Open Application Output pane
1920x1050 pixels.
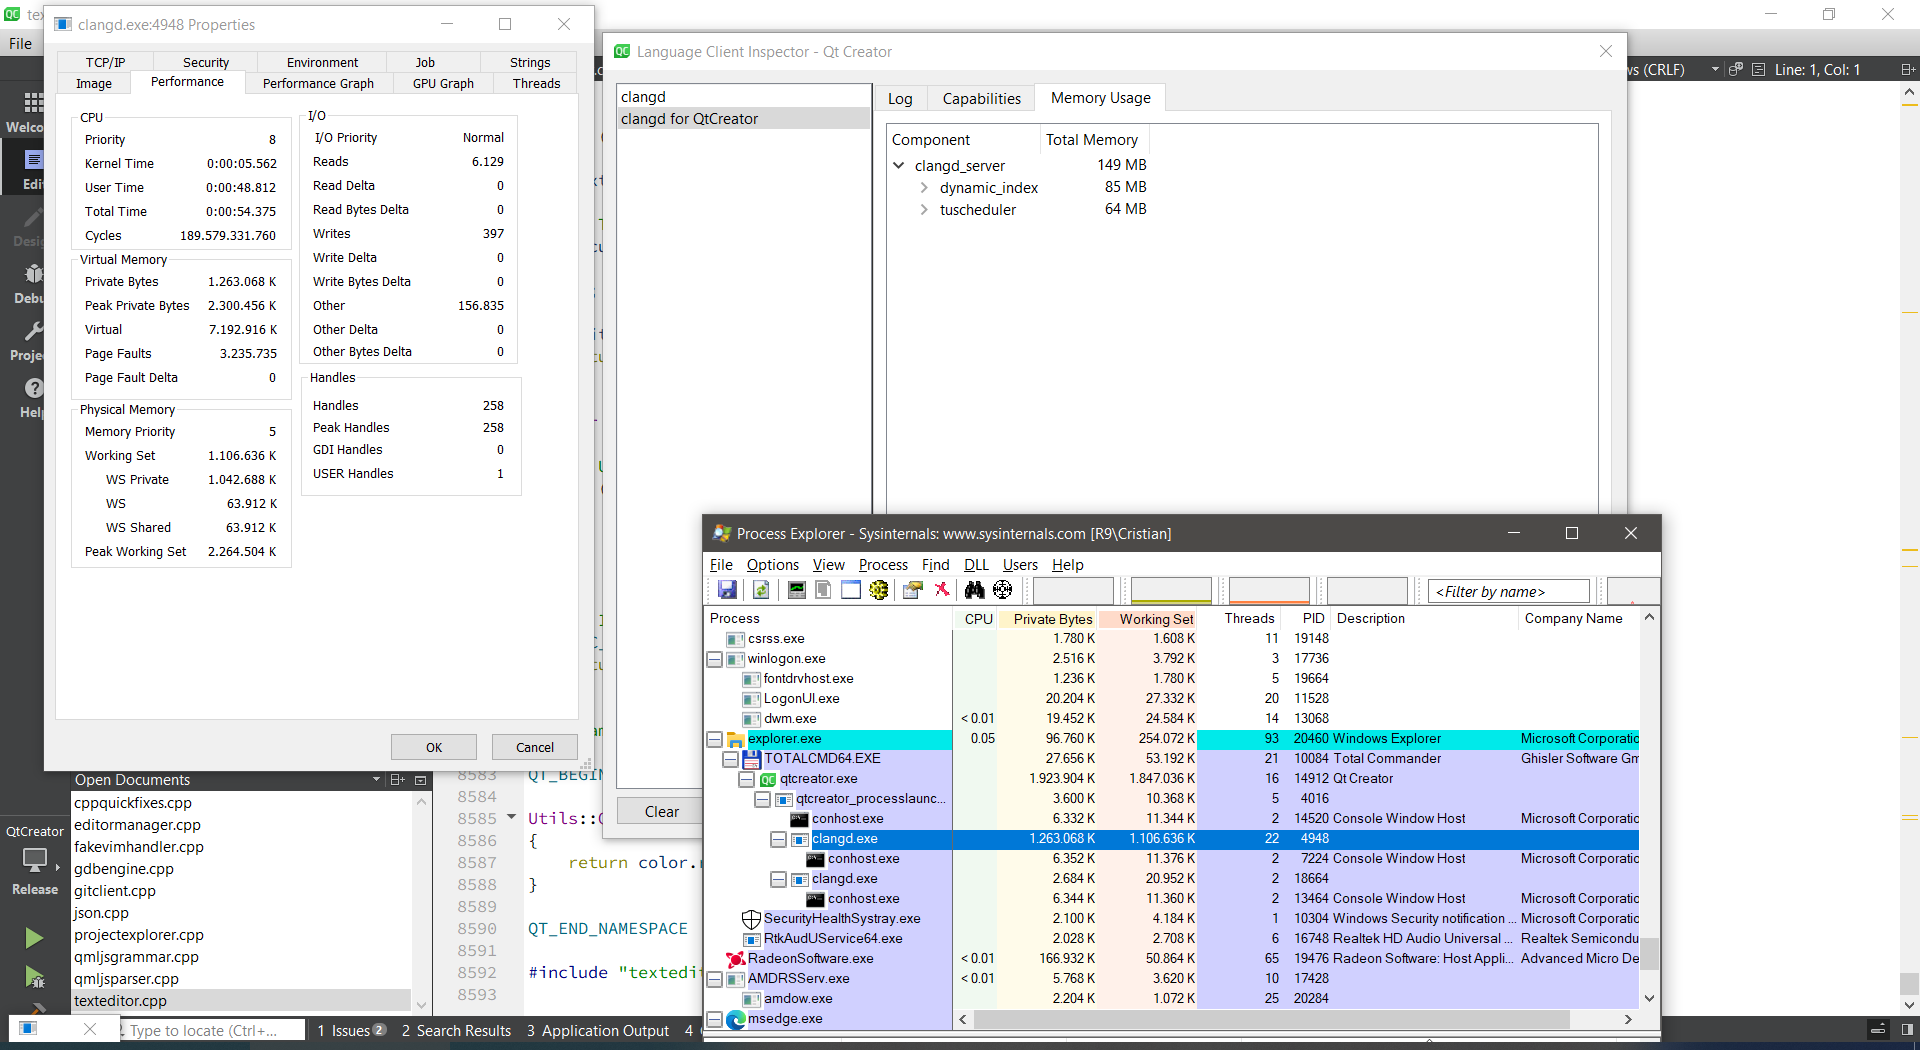[598, 1030]
